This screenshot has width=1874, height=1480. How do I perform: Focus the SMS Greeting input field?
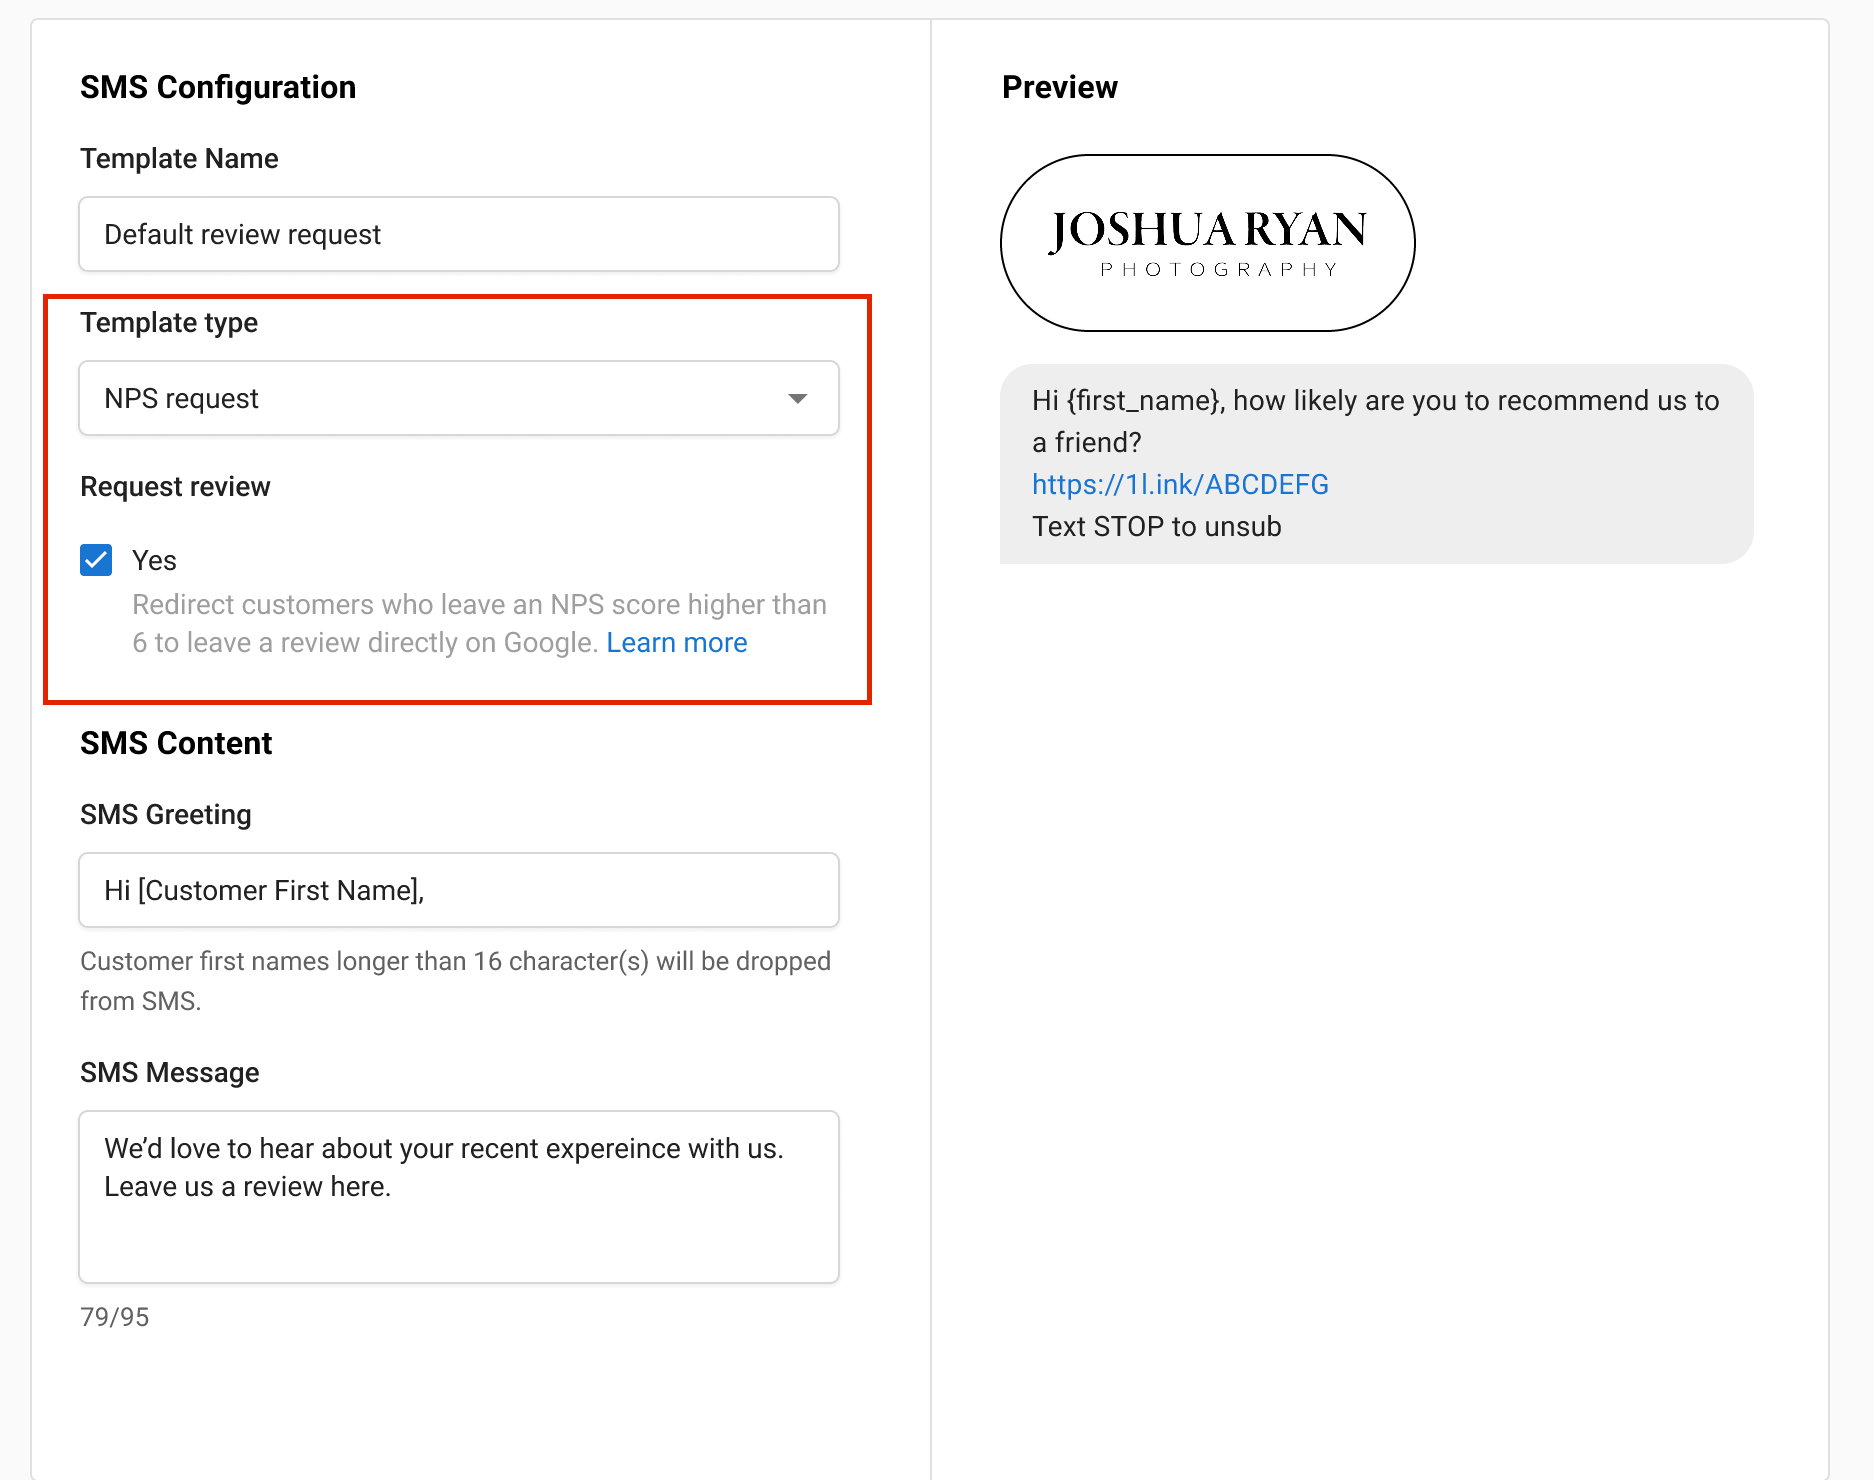click(x=458, y=890)
